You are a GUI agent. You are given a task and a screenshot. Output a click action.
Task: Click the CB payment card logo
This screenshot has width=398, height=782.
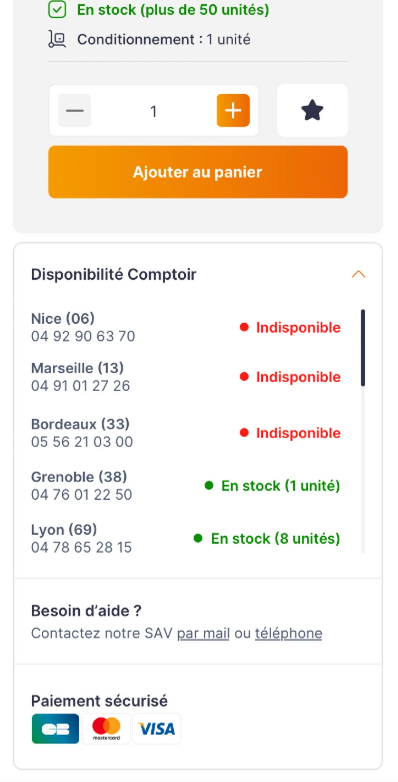click(55, 729)
